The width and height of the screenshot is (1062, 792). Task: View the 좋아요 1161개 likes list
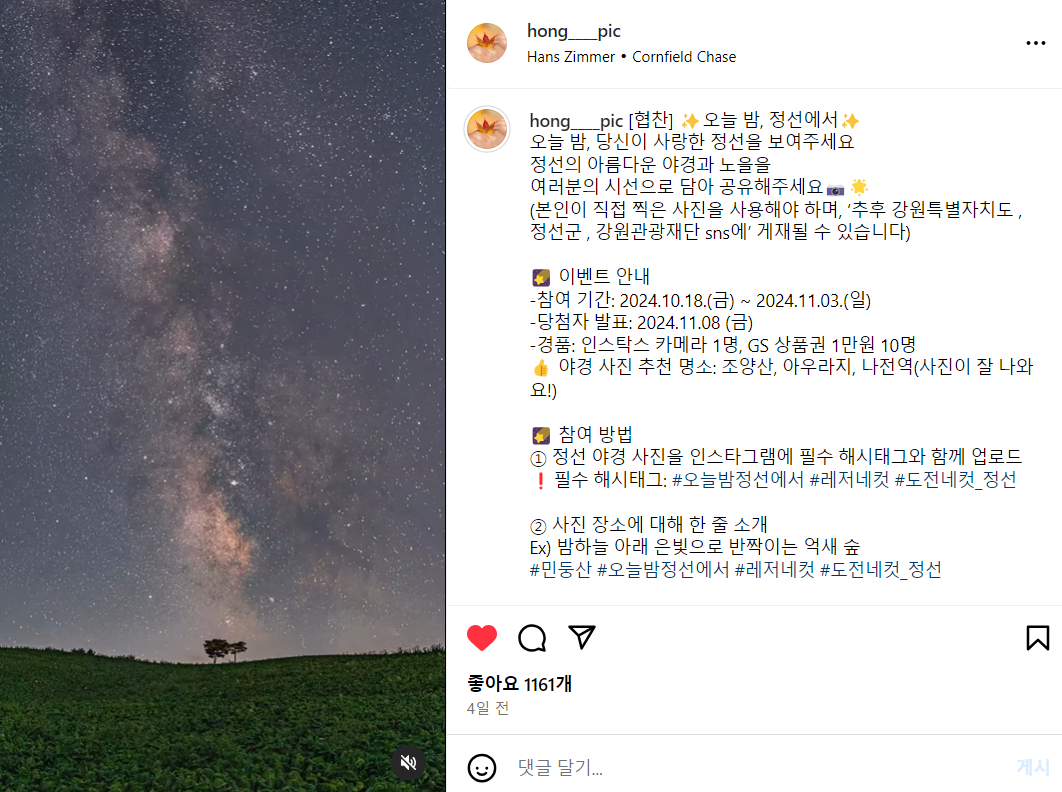coord(519,684)
